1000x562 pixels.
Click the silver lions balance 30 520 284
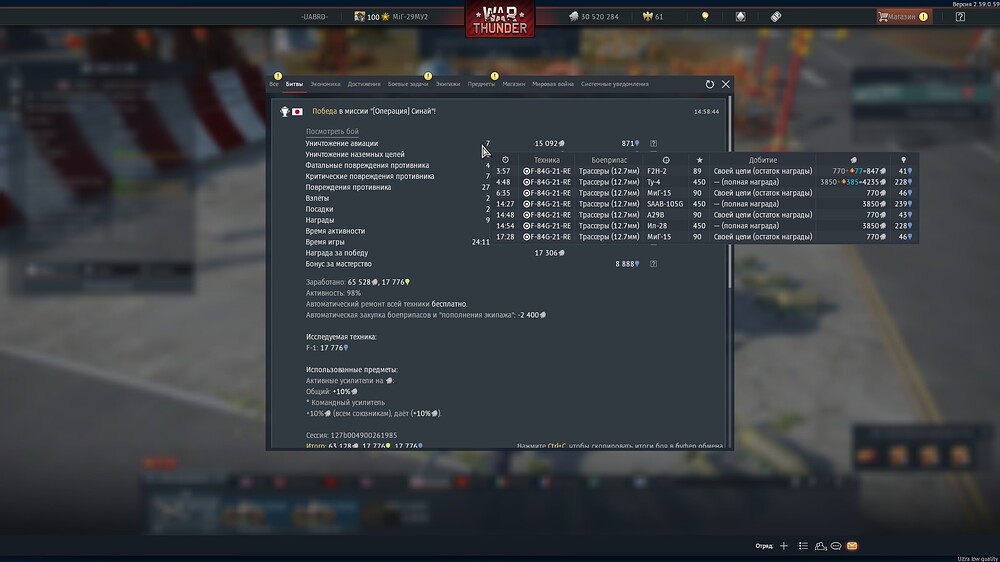pos(594,17)
